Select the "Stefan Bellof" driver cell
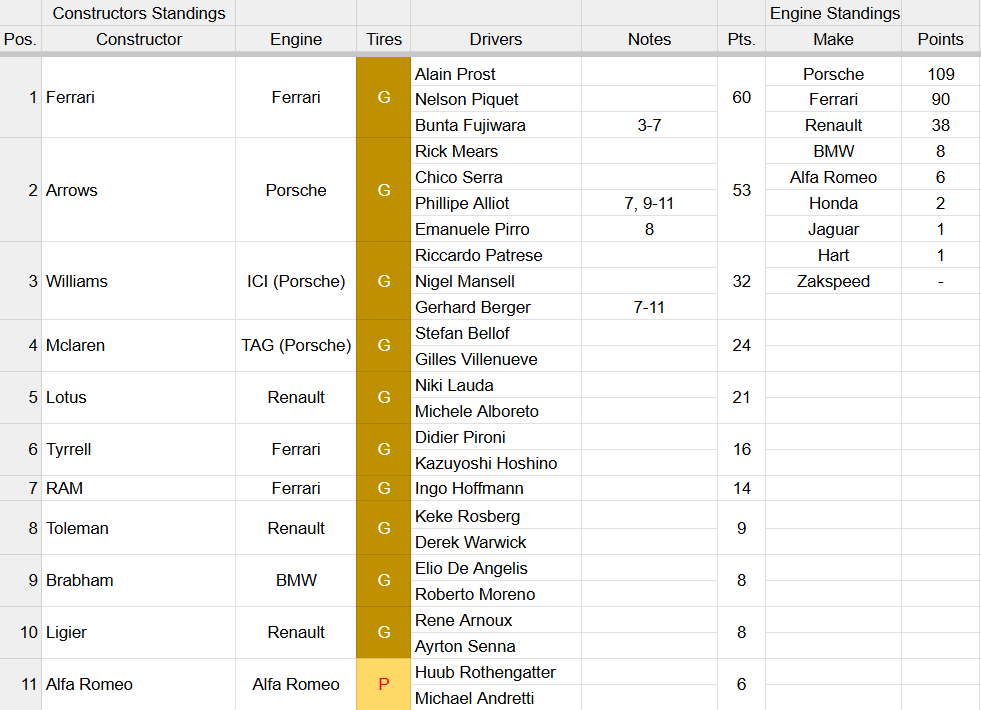Screen dimensions: 981x710 click(x=496, y=333)
